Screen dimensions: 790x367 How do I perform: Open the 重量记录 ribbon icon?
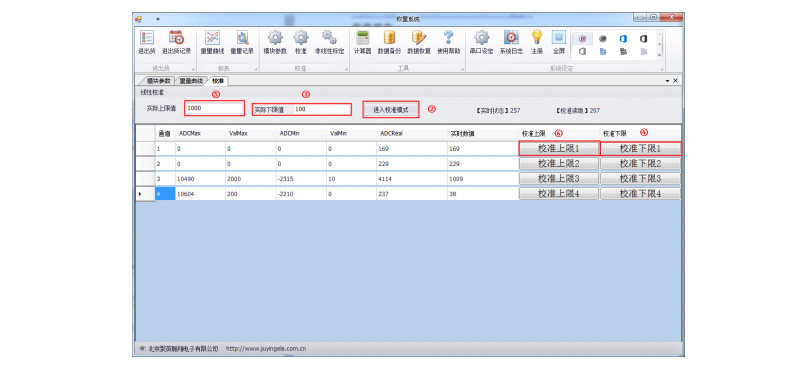242,42
